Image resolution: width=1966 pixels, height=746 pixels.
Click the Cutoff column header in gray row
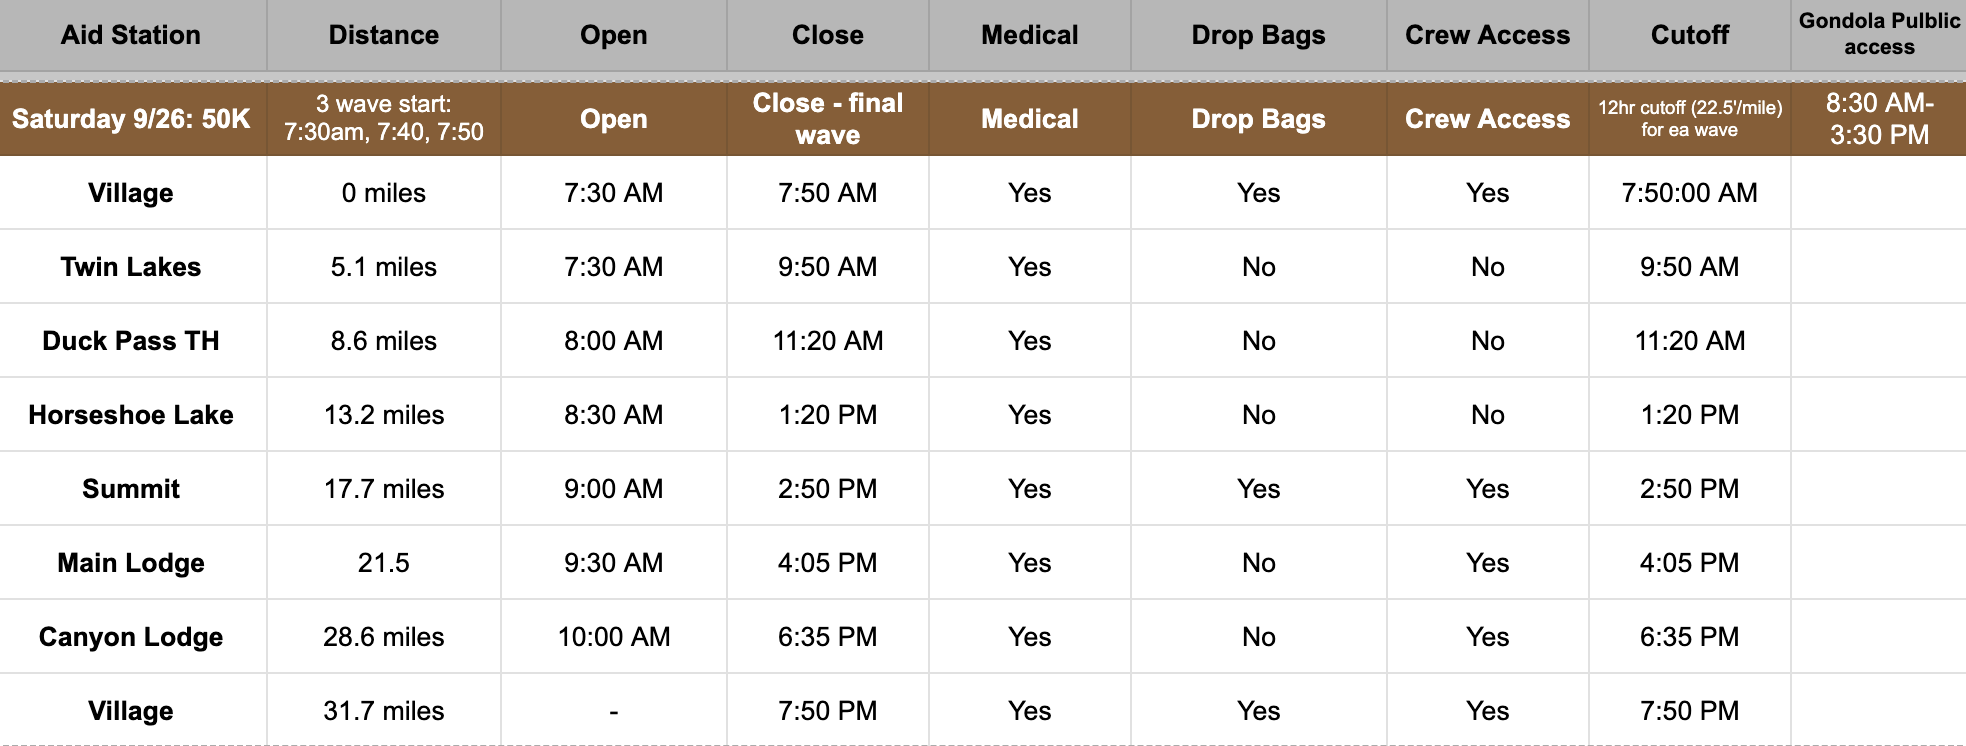pyautogui.click(x=1690, y=35)
